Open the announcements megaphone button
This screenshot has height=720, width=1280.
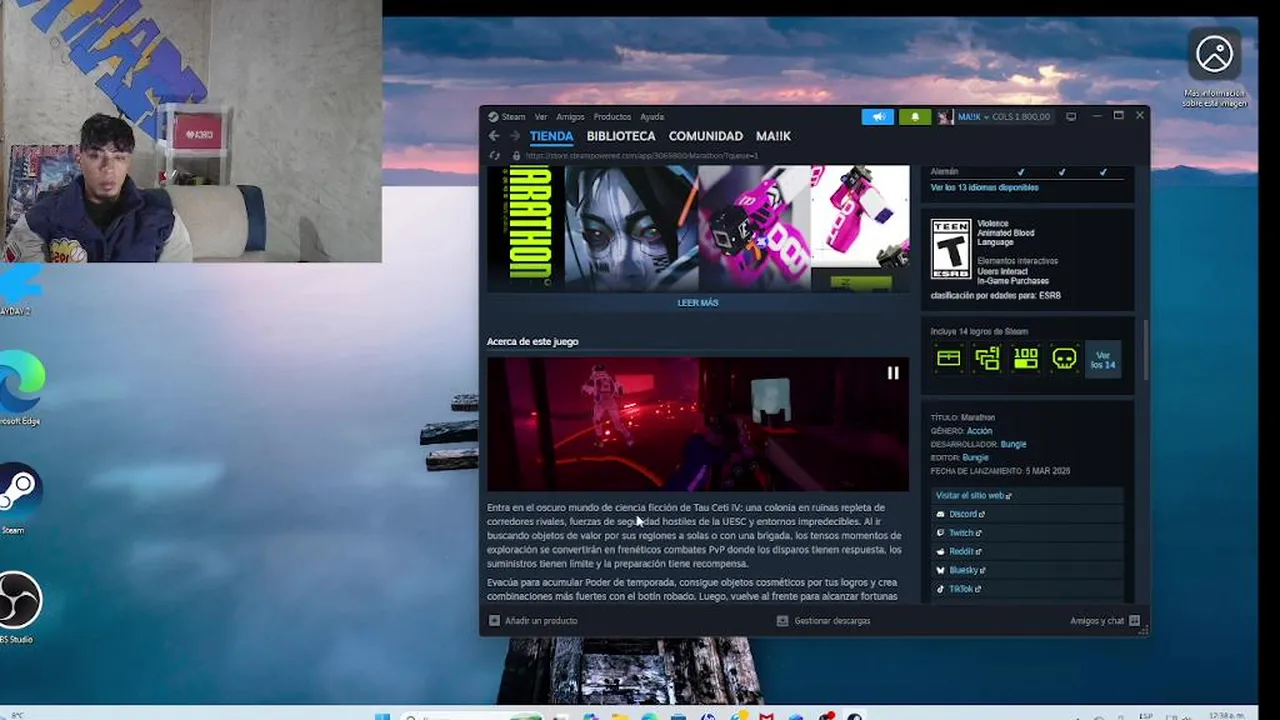[x=877, y=117]
